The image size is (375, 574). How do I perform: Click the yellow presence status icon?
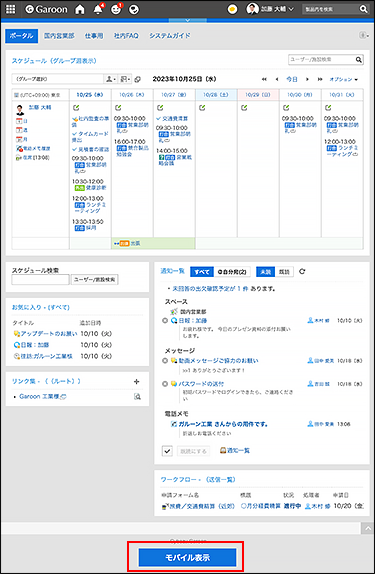tap(232, 10)
